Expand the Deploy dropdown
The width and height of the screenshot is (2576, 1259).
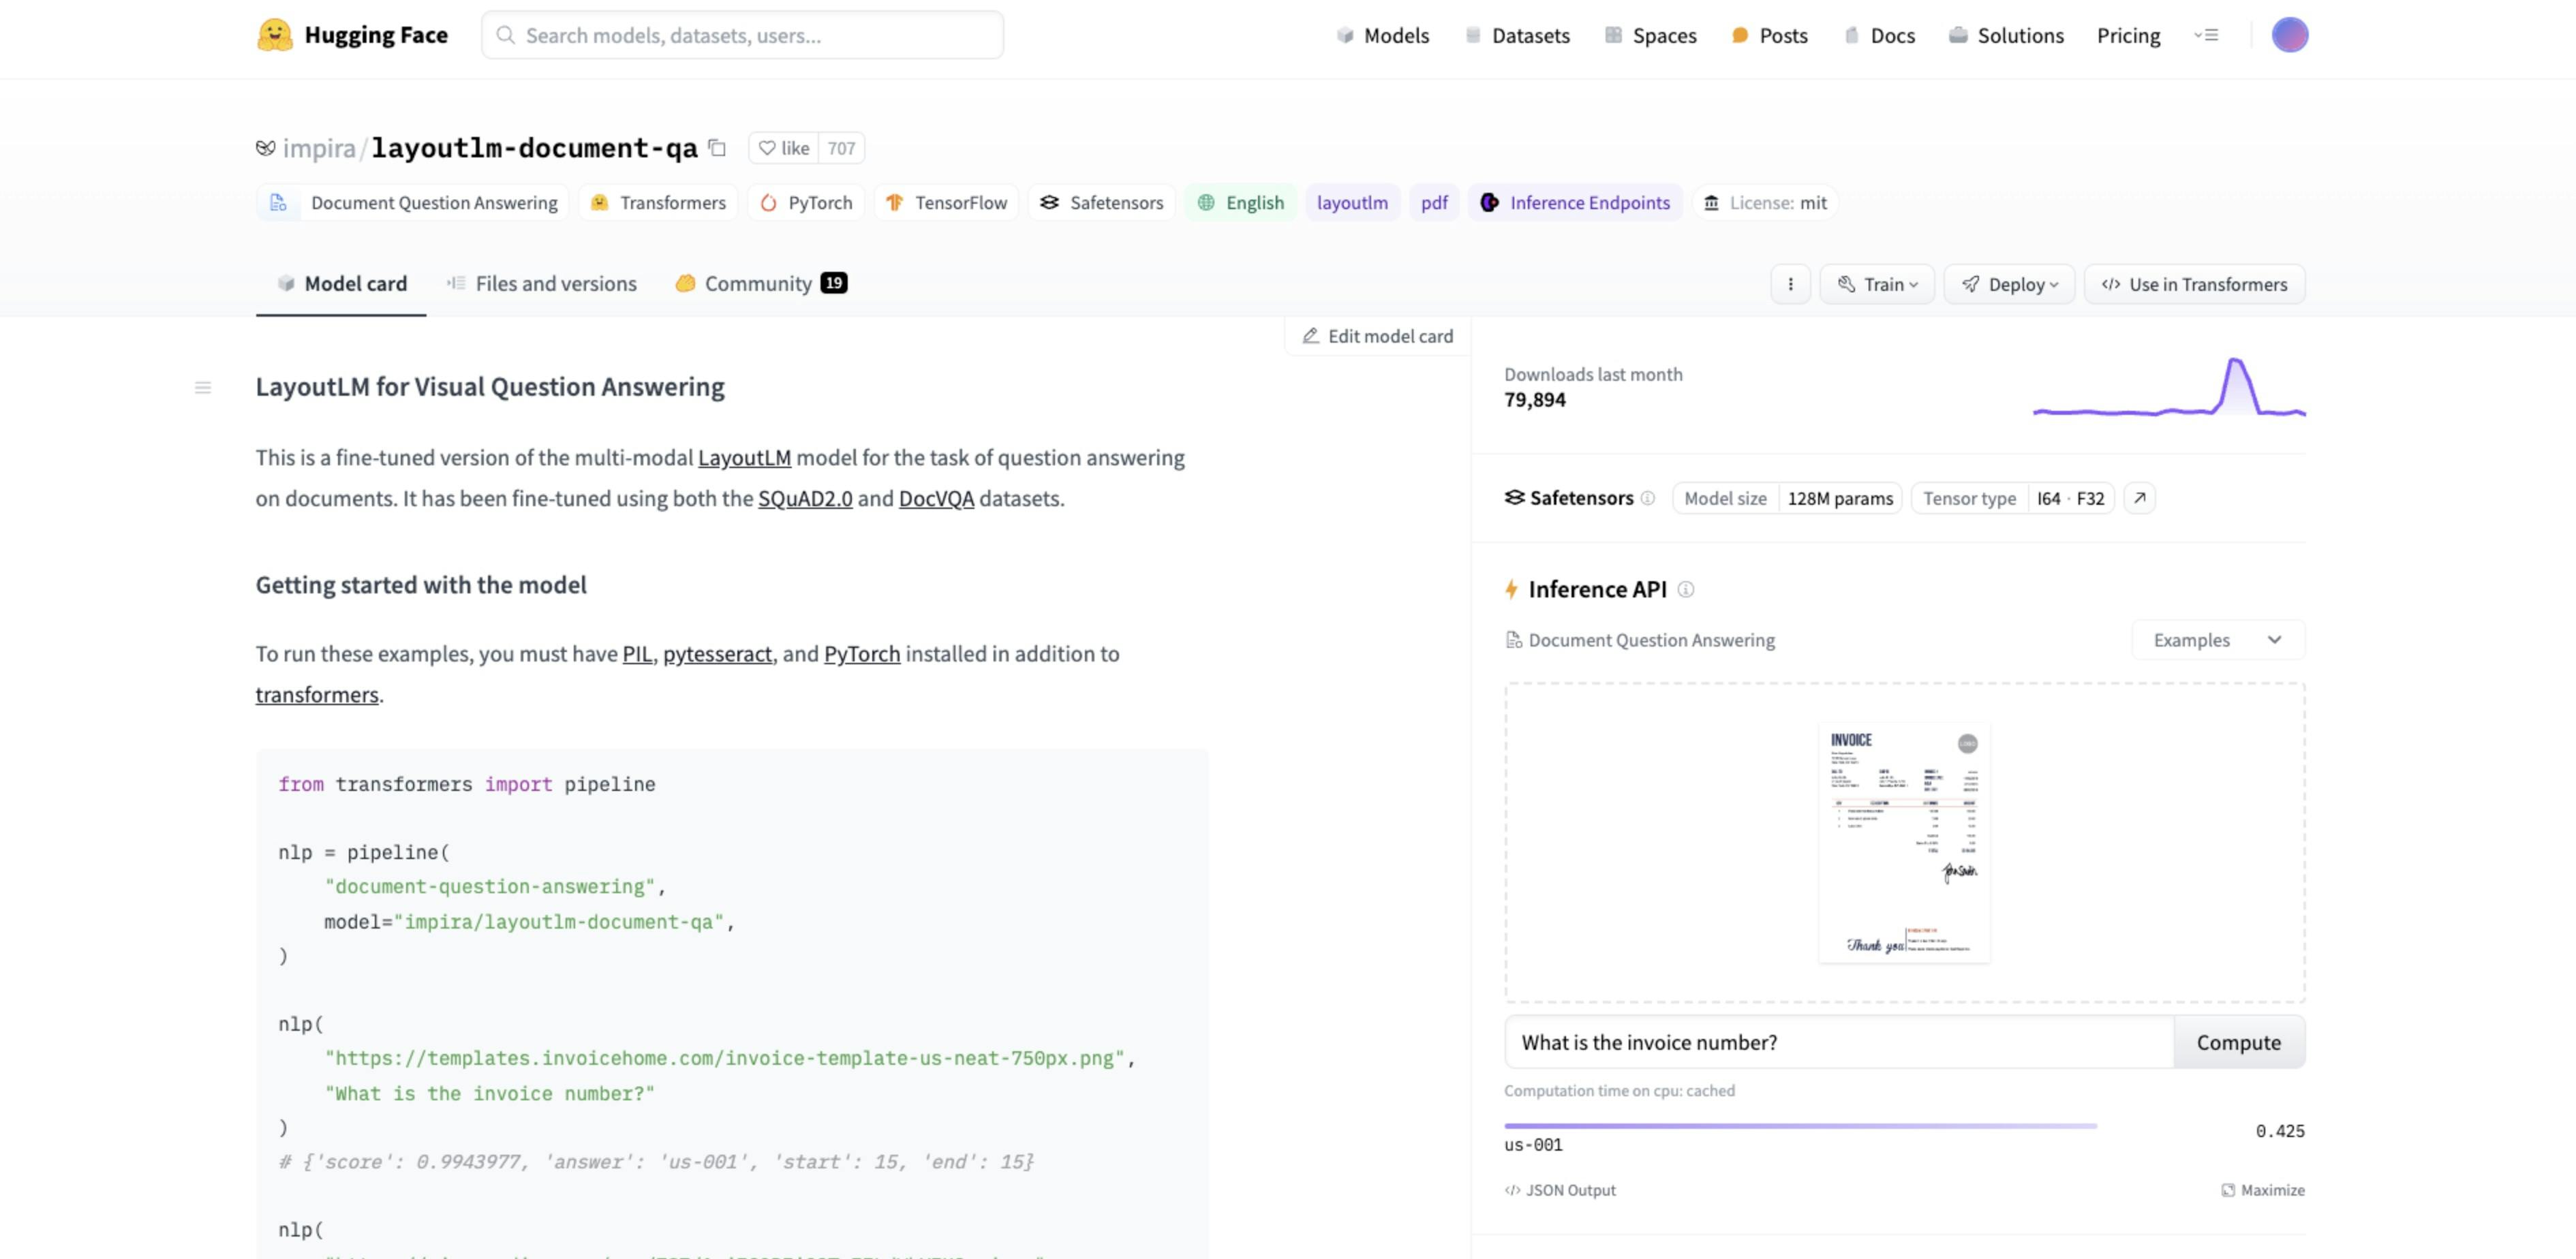point(2009,284)
